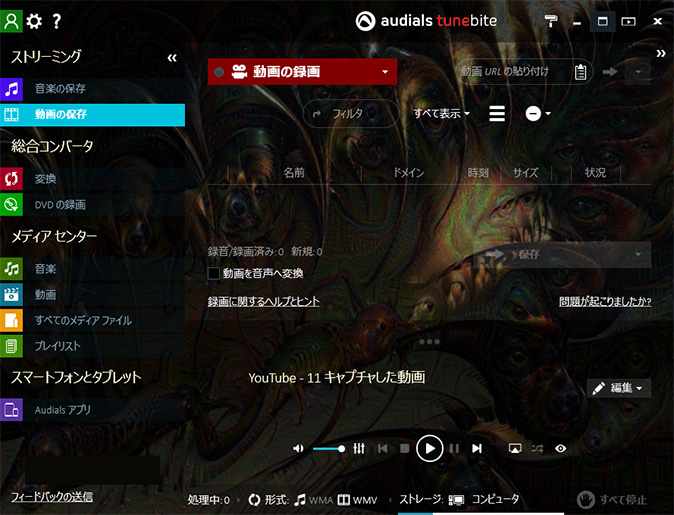Open the user account icon
Viewport: 674px width, 515px height.
(11, 21)
